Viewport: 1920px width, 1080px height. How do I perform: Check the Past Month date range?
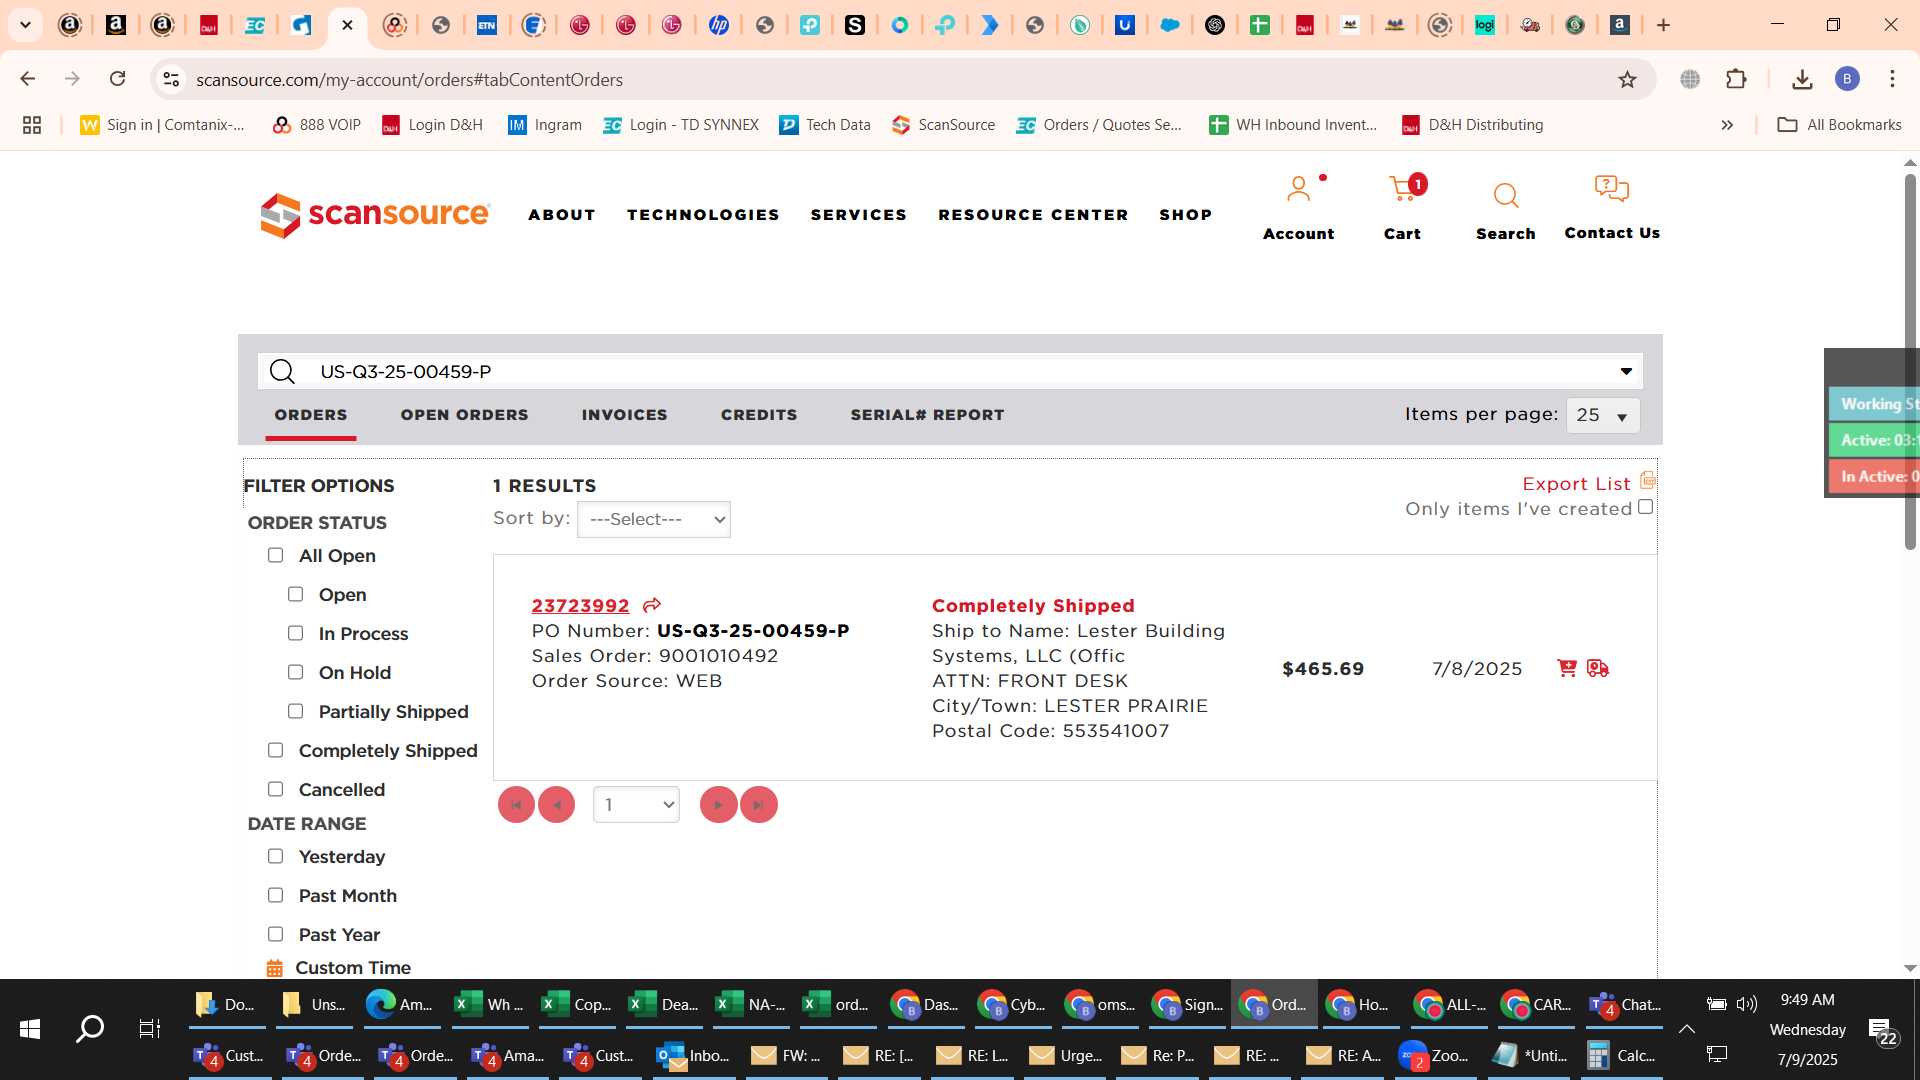(x=275, y=895)
